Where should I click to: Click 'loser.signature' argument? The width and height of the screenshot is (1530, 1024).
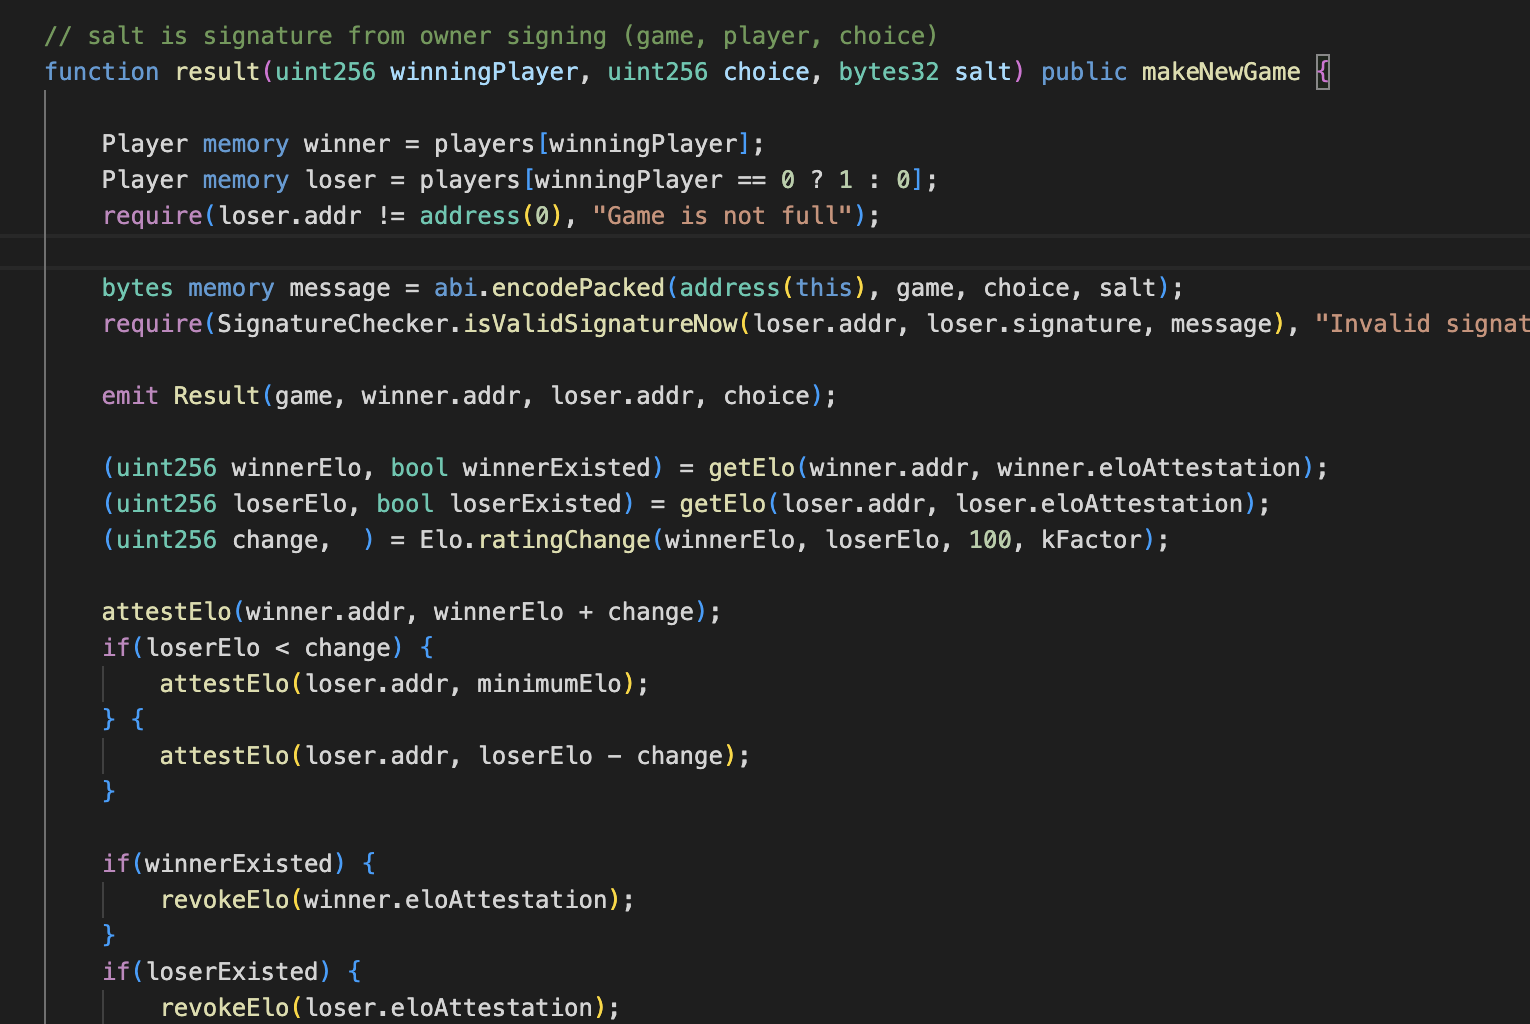tap(1034, 324)
